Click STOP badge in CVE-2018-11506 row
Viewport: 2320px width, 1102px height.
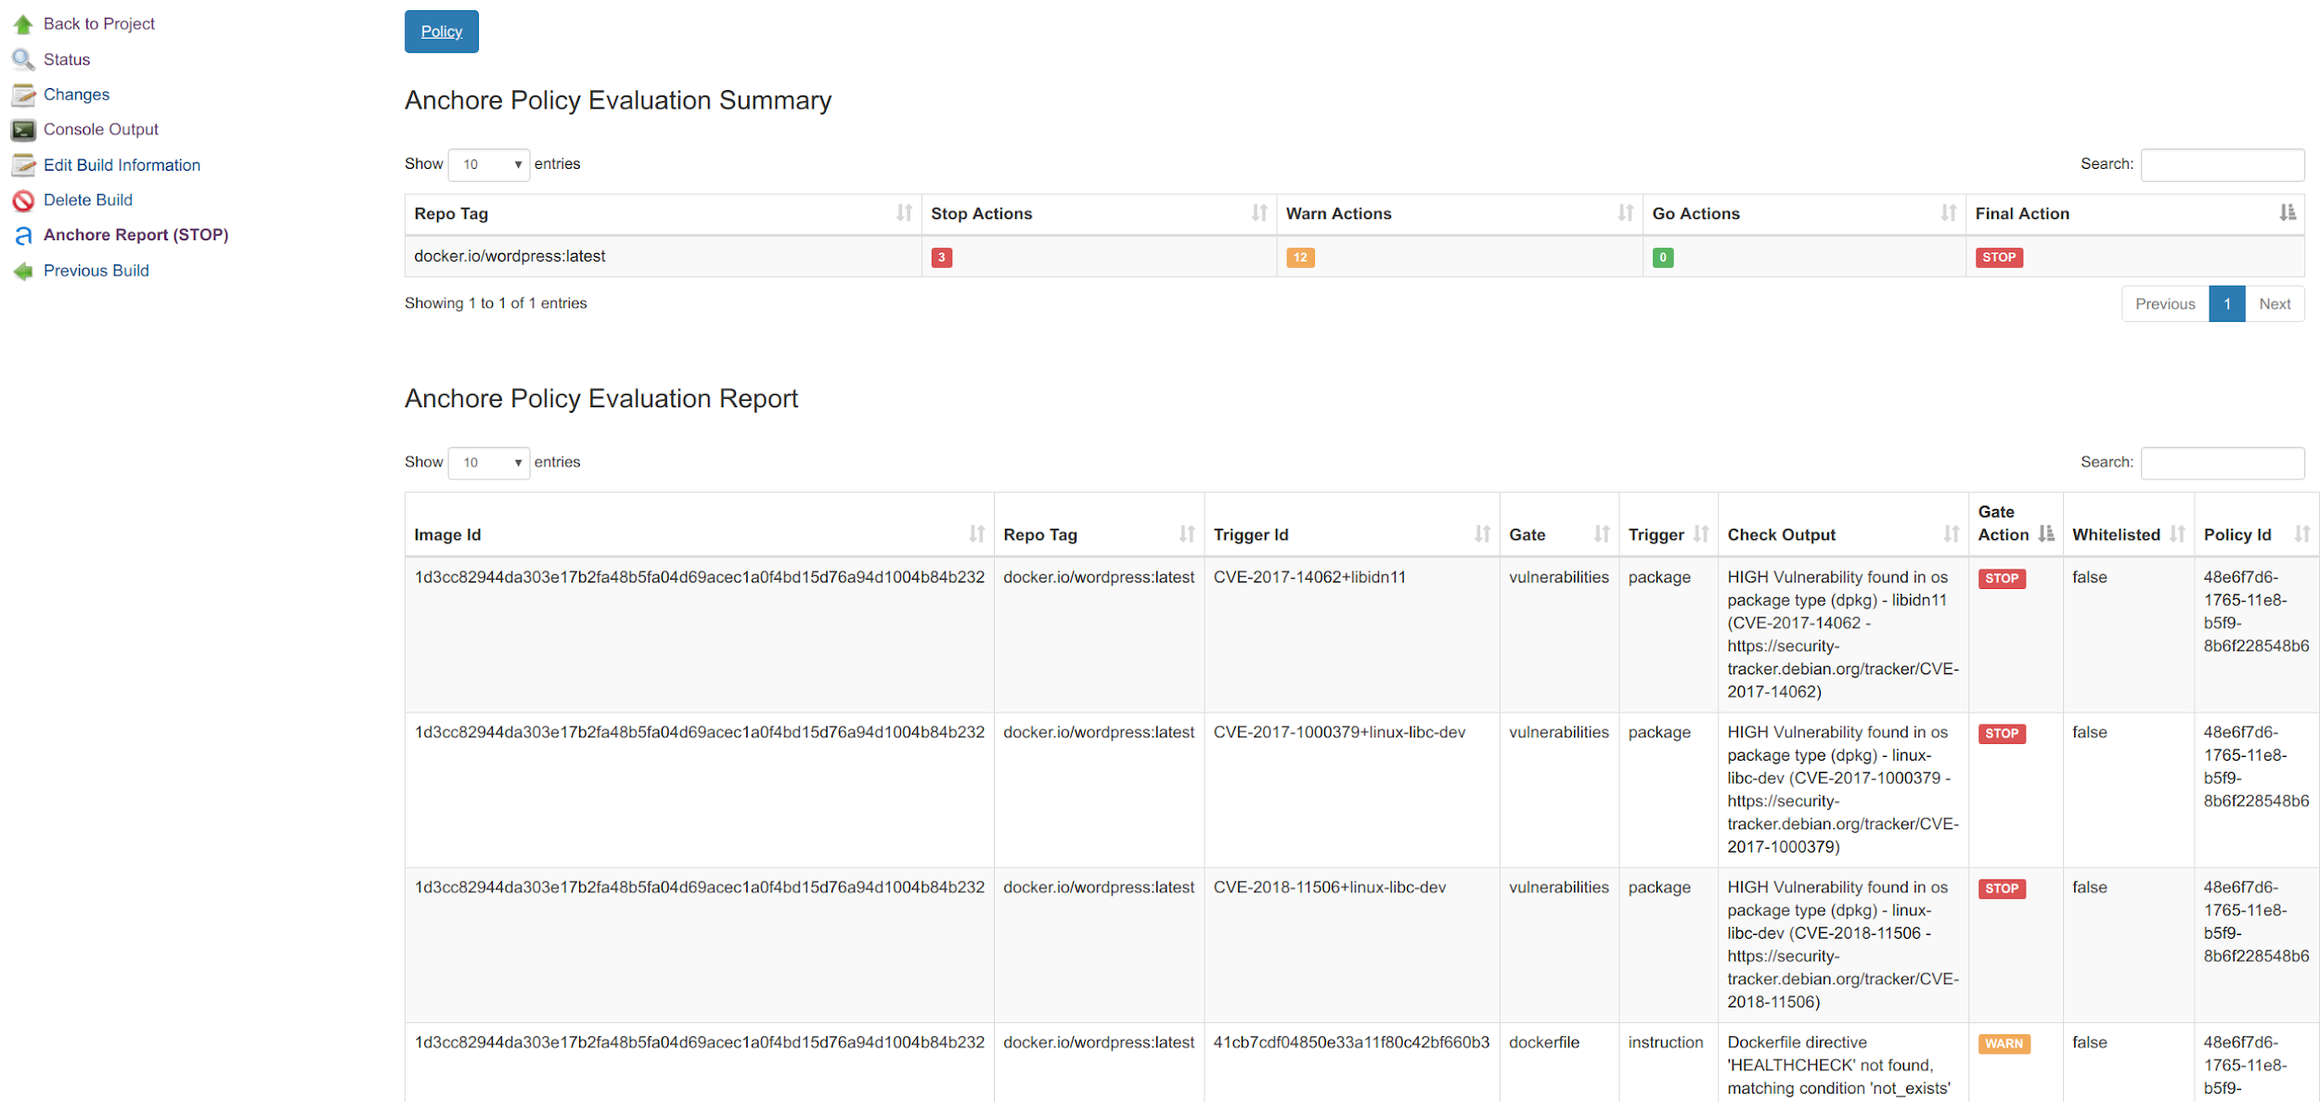coord(2002,888)
